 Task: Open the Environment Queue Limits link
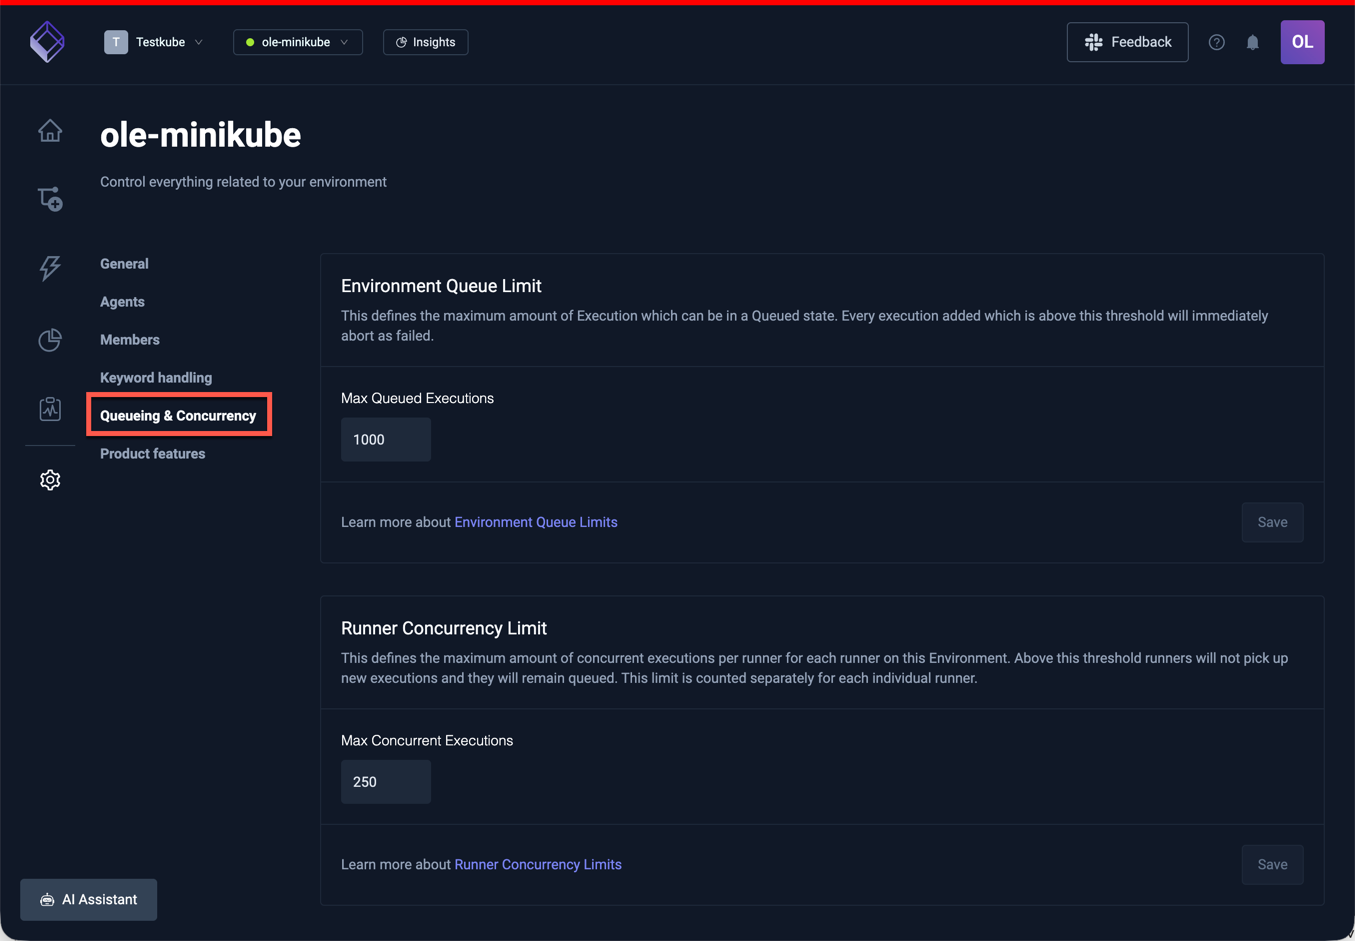coord(535,522)
